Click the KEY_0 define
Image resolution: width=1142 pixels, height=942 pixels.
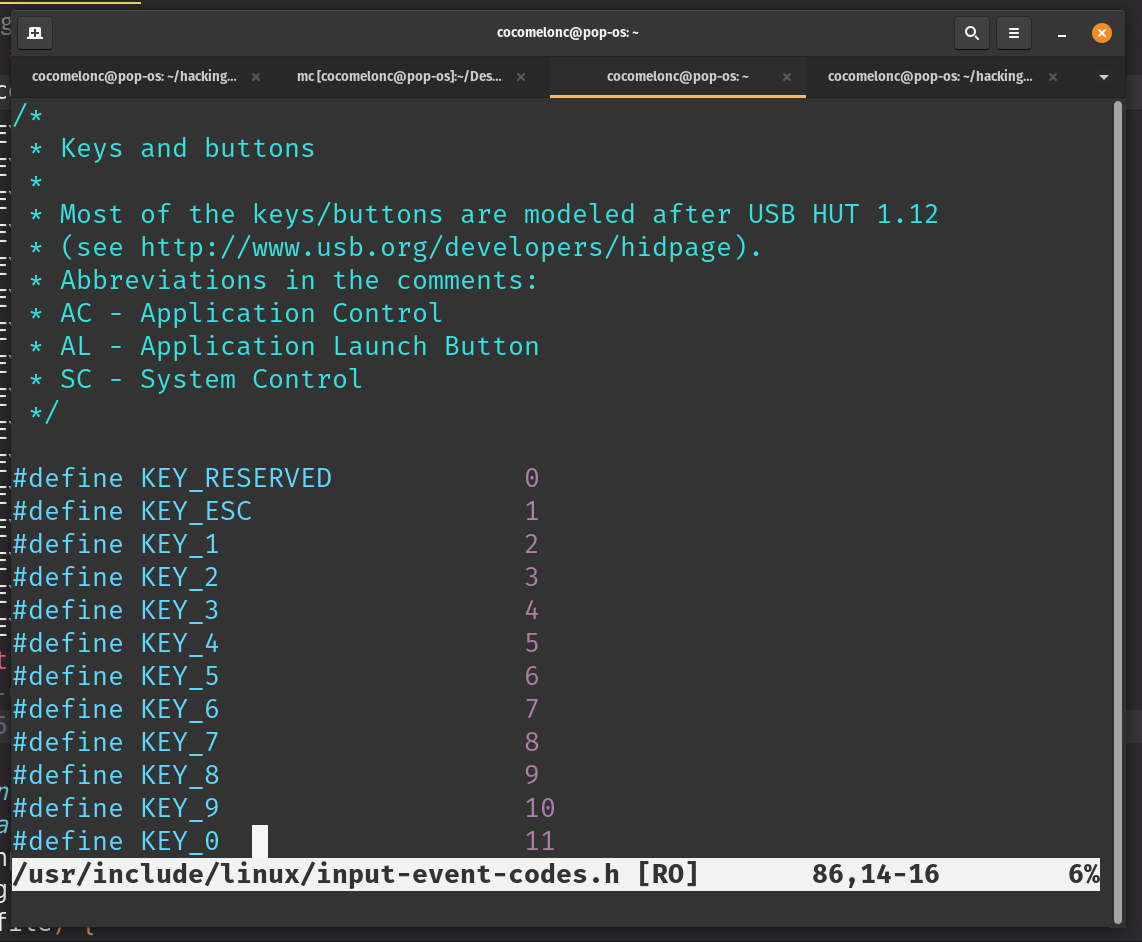[x=116, y=841]
